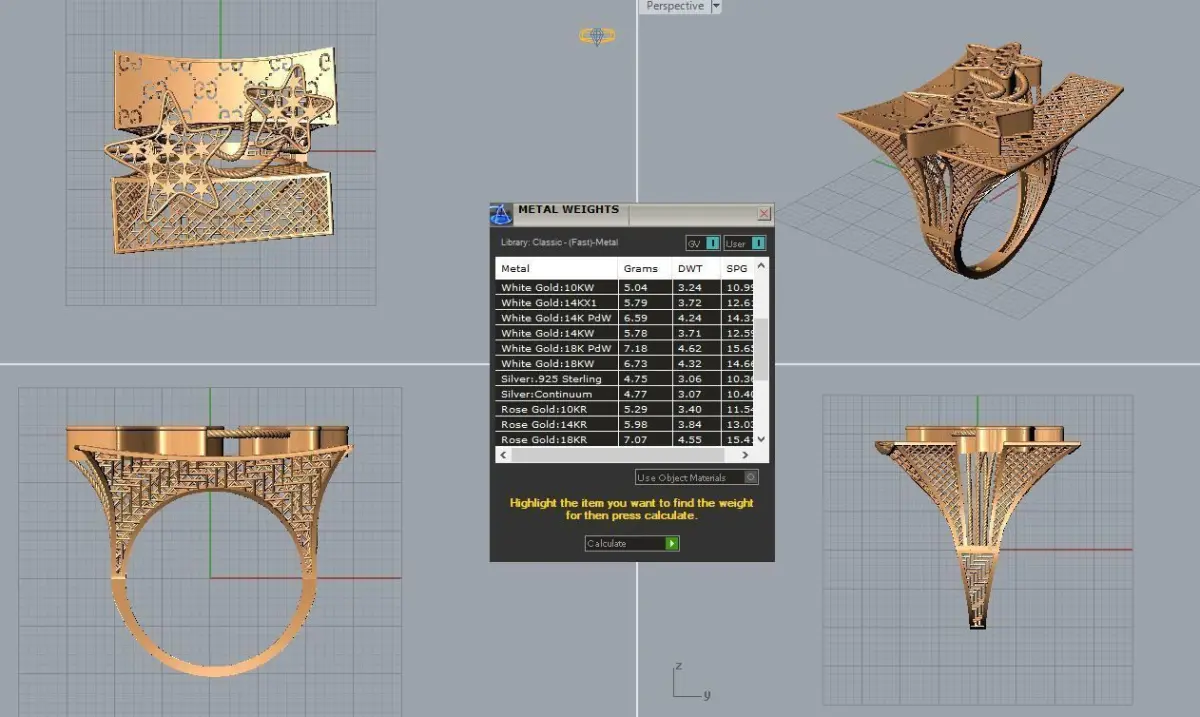Click the horizontal scroll left arrow

tap(503, 455)
